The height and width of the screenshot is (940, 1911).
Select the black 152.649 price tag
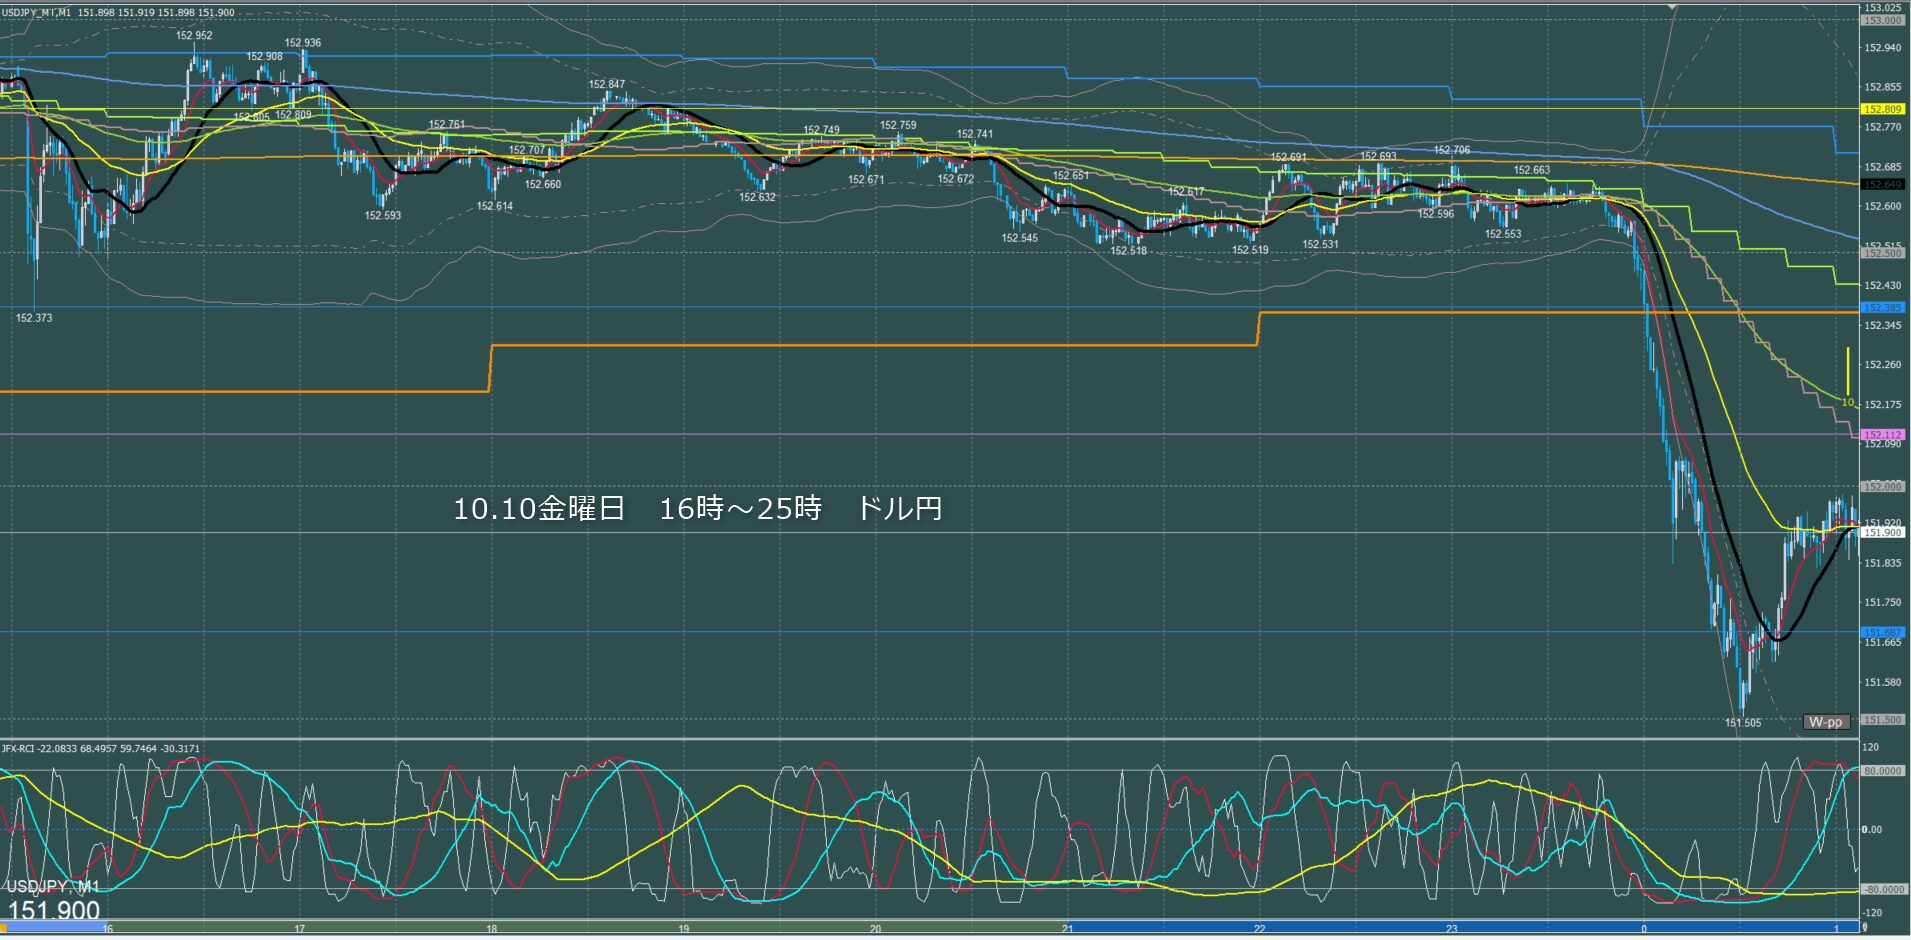(1881, 185)
